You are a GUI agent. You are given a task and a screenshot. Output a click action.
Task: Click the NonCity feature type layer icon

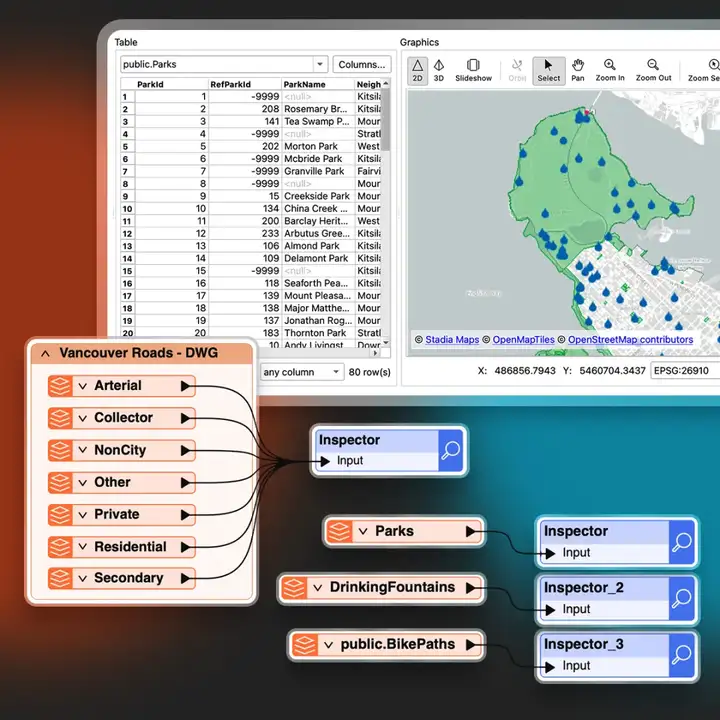tap(60, 450)
